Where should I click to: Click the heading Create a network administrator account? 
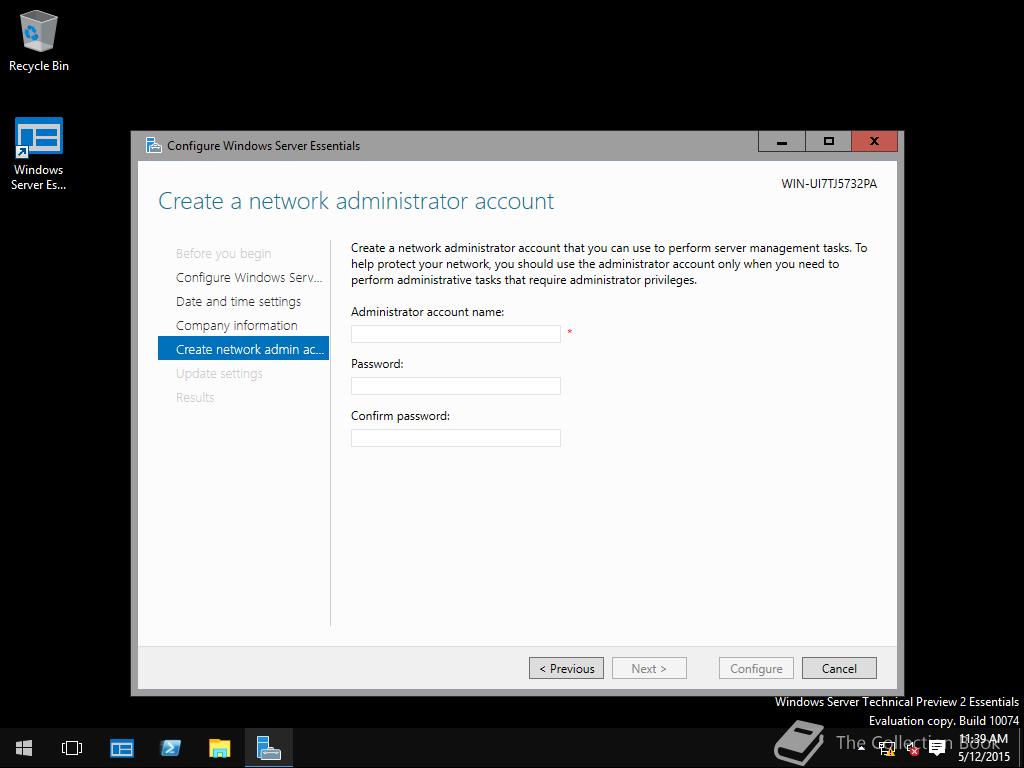pos(356,200)
